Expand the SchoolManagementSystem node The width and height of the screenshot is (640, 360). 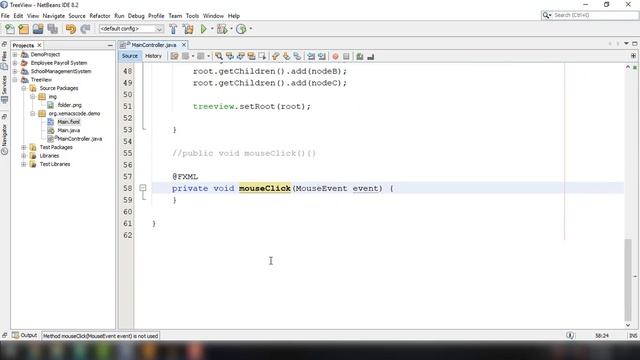[15, 71]
